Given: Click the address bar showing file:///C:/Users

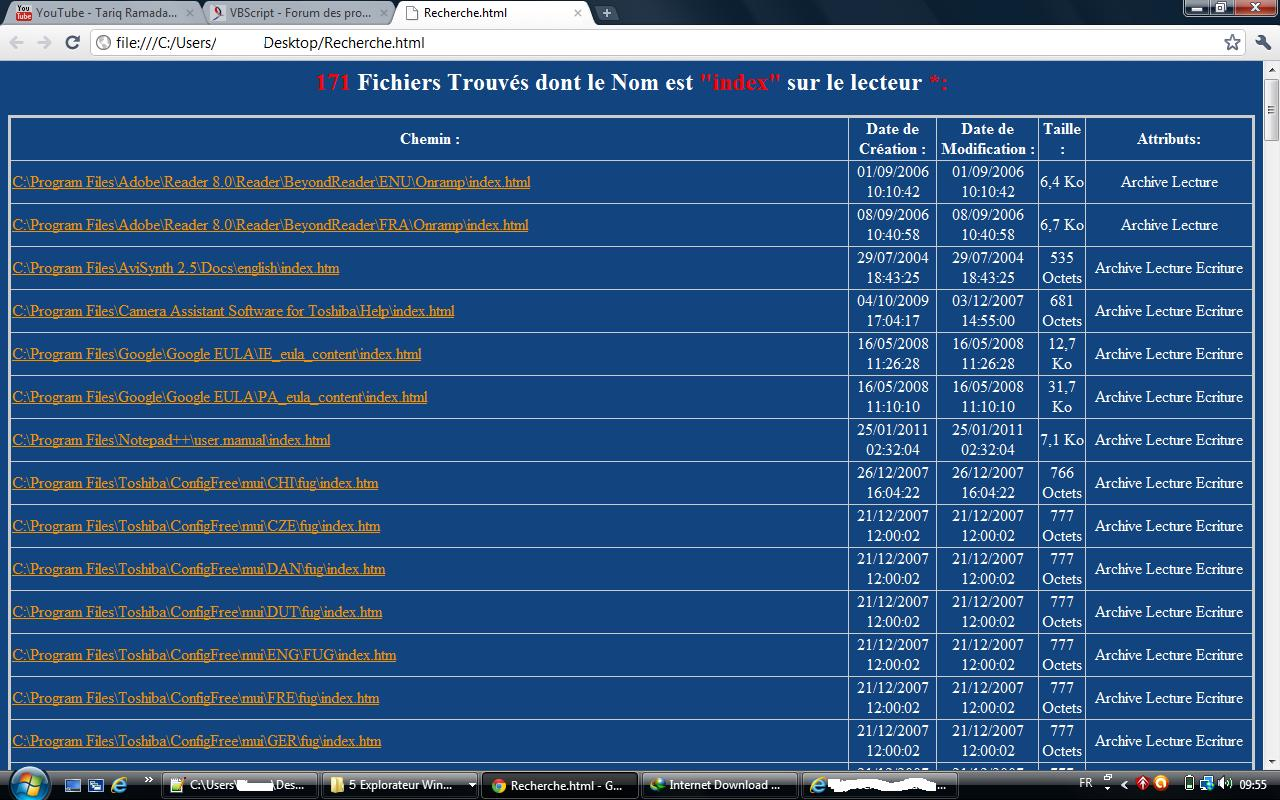Looking at the screenshot, I should [650, 43].
